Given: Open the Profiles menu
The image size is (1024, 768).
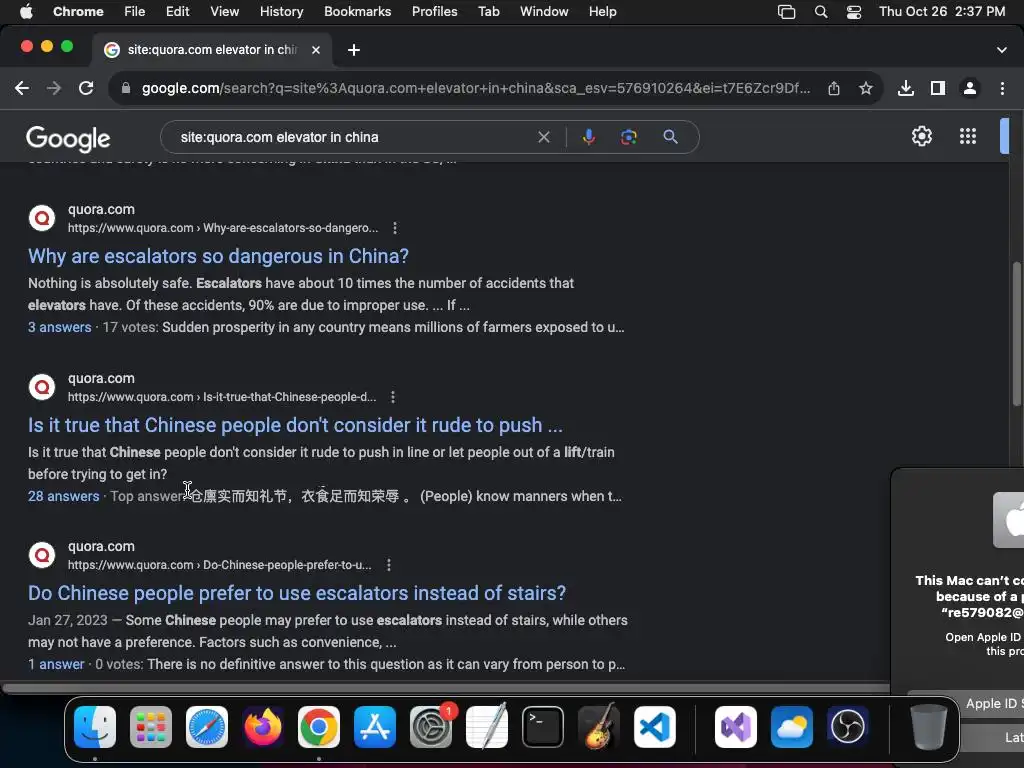Looking at the screenshot, I should (x=434, y=12).
